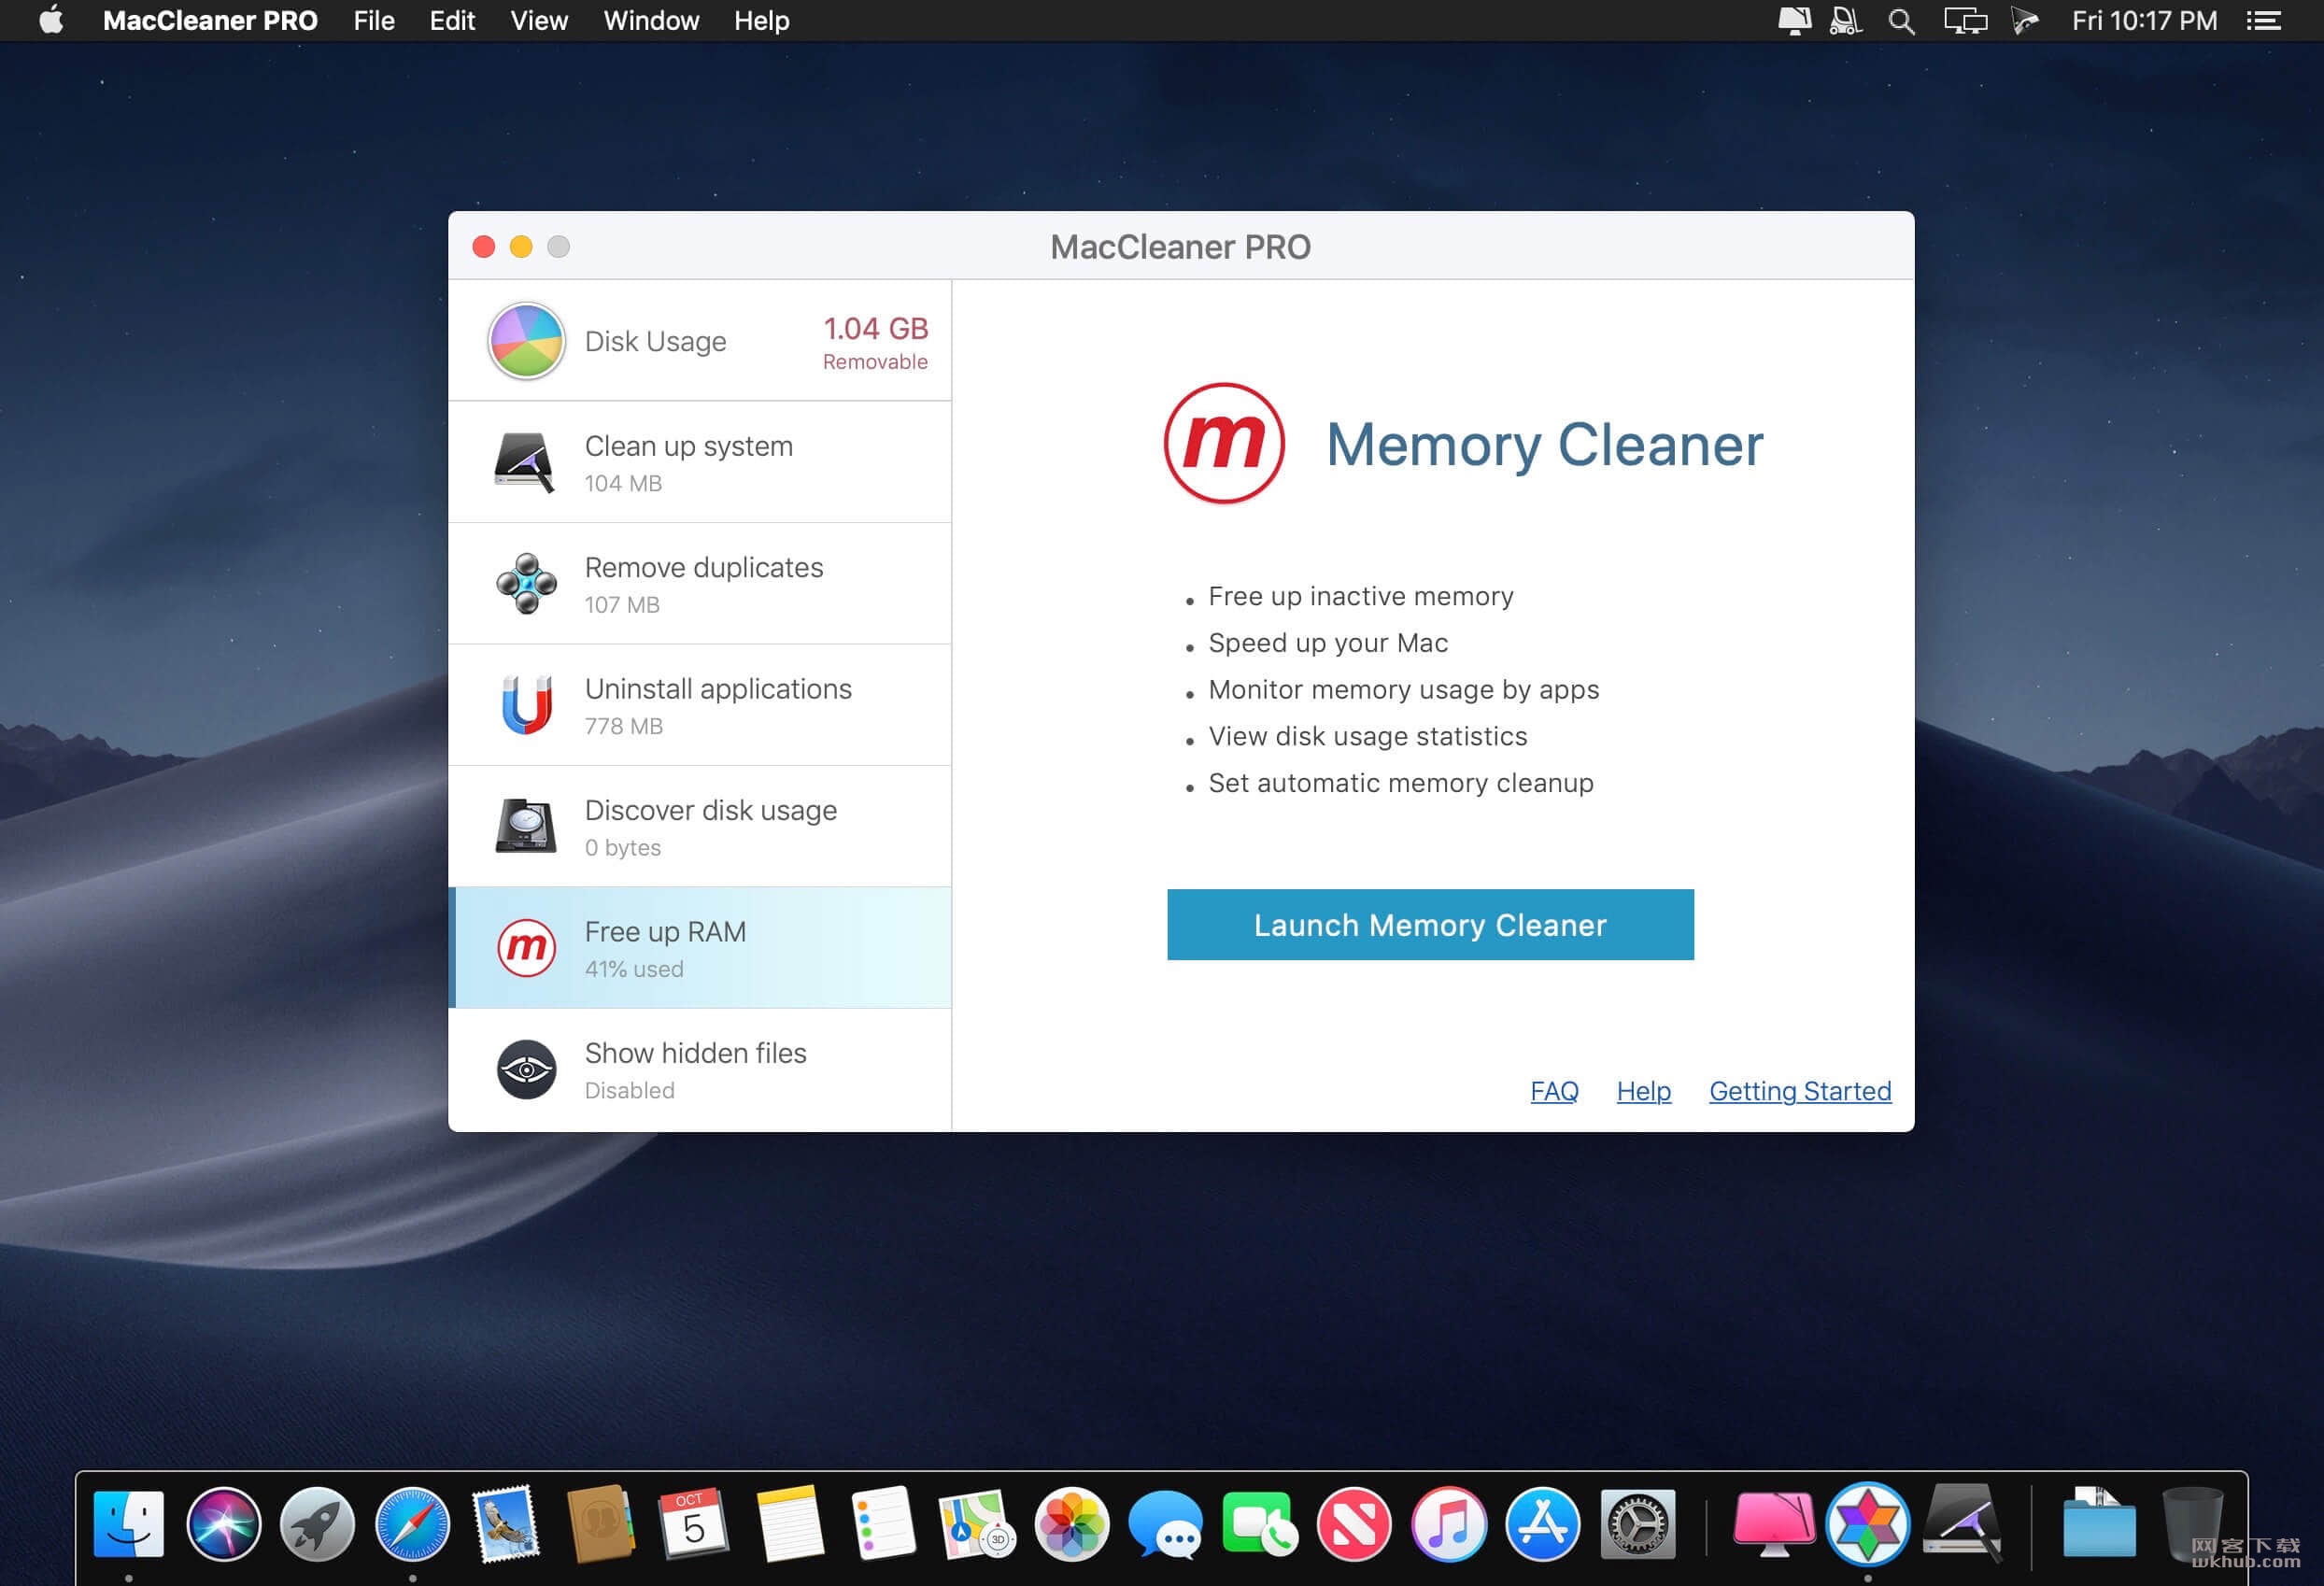Select Clean up system section

(x=700, y=462)
